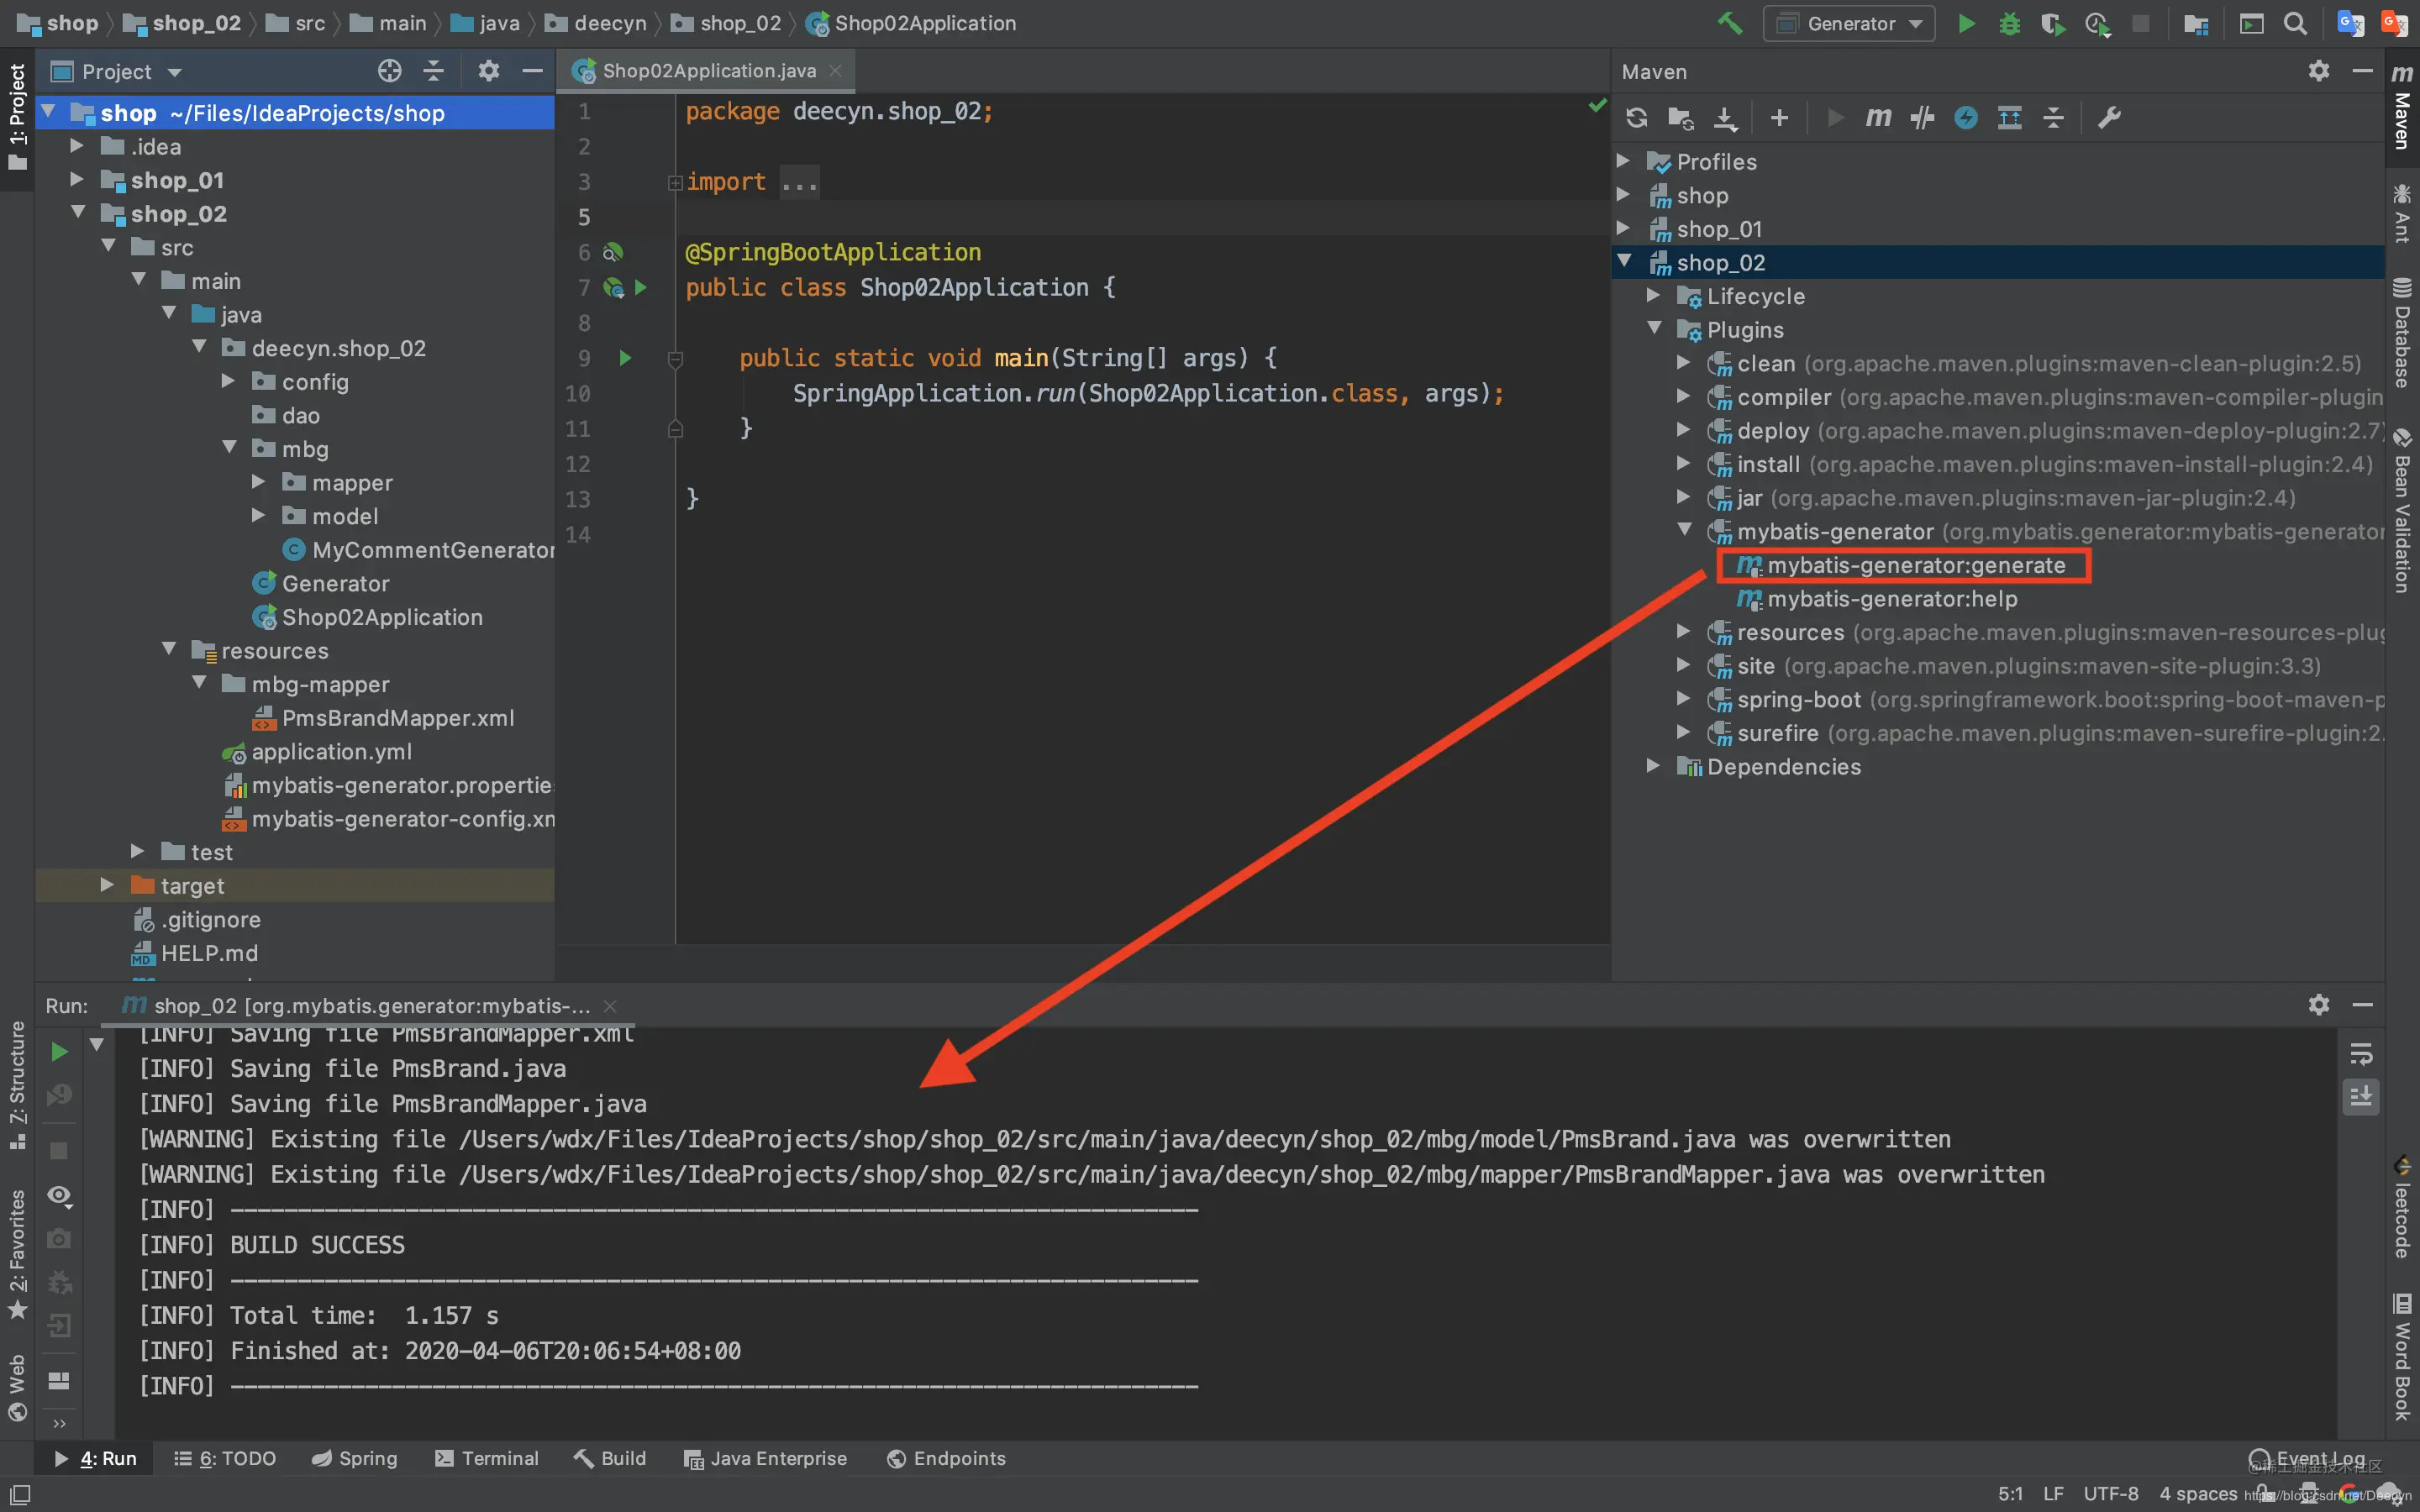This screenshot has height=1512, width=2420.
Task: Click the Debug bug icon in top toolbar
Action: (2009, 24)
